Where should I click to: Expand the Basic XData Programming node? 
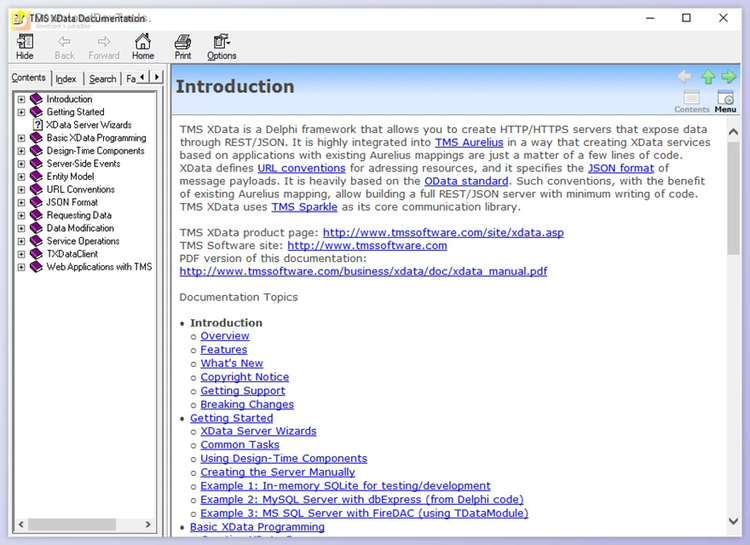[x=21, y=138]
